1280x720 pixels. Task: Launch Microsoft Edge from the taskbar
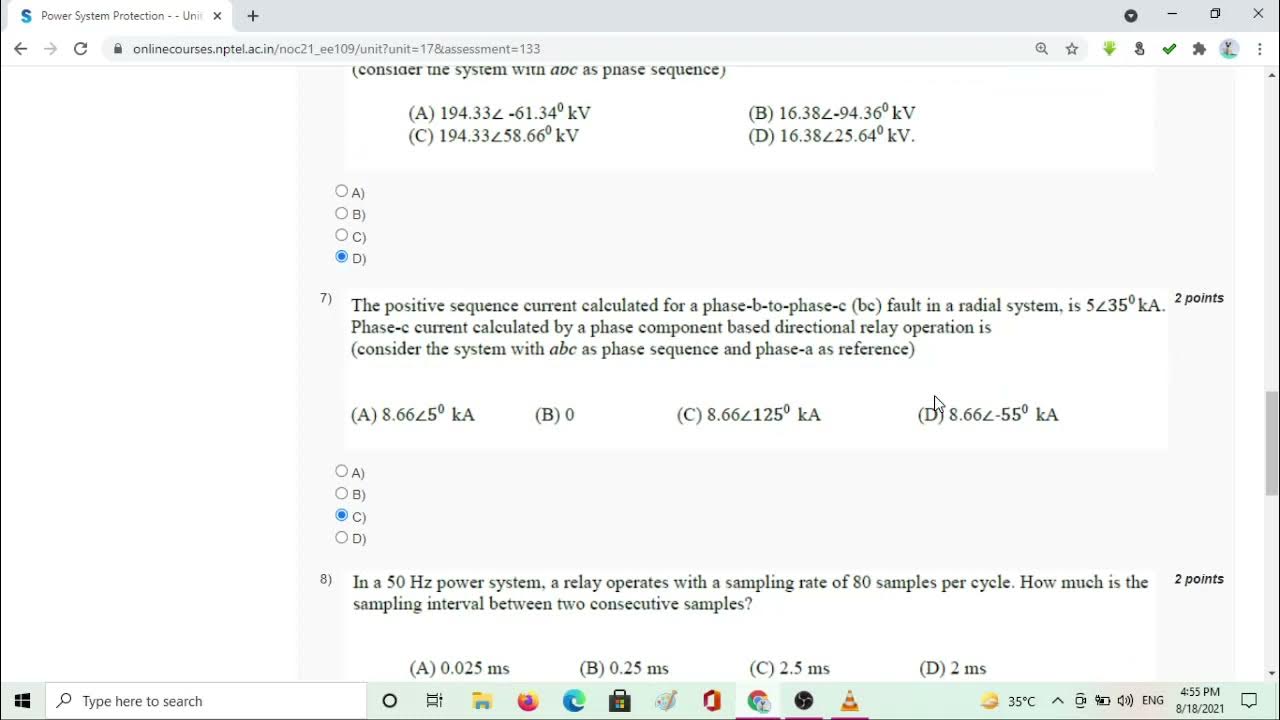(574, 701)
